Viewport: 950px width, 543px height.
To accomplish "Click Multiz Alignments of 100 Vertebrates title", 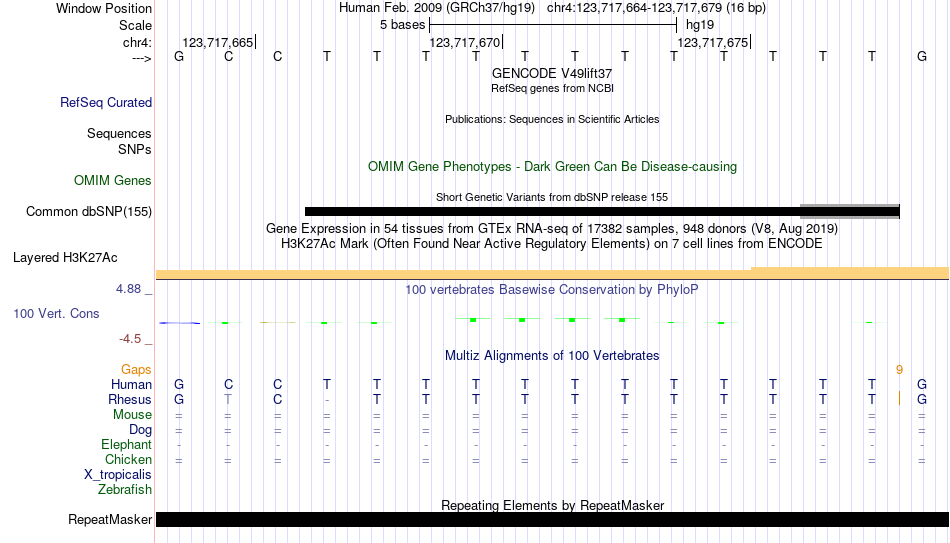I will [552, 356].
